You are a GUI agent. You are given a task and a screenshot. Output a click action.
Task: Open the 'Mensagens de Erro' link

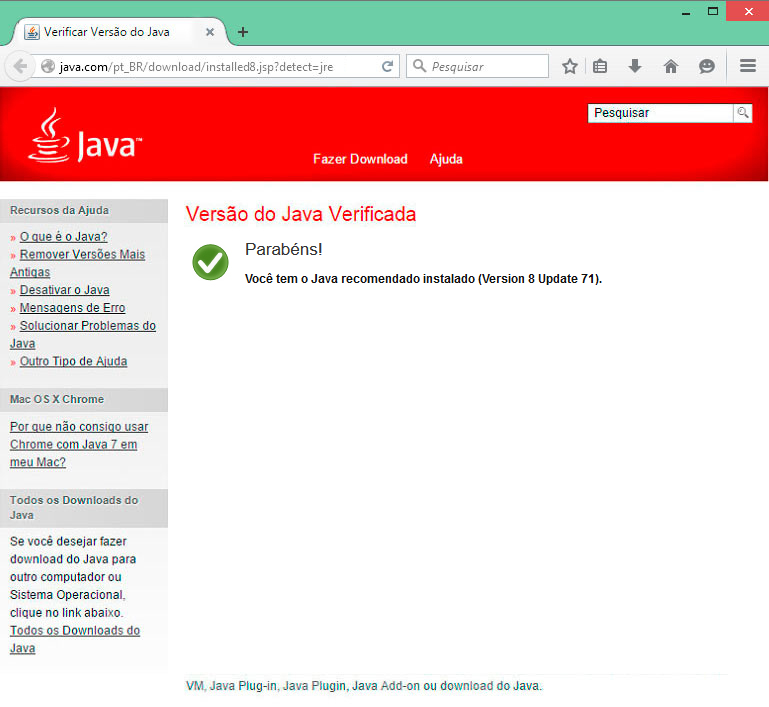coord(73,308)
